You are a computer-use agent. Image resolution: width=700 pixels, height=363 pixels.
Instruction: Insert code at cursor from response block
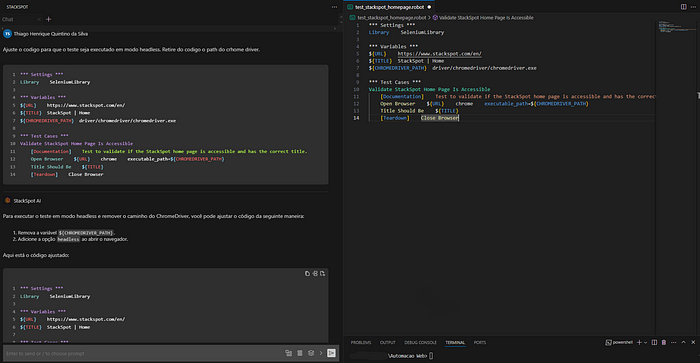coord(315,273)
